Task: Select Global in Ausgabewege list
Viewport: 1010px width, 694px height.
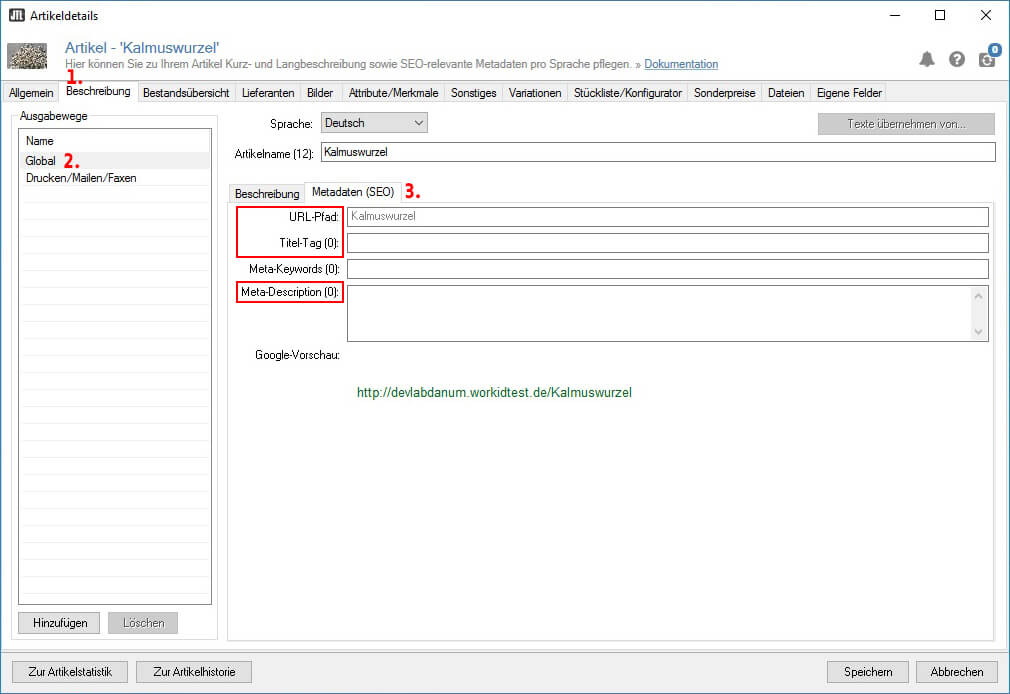Action: [41, 160]
